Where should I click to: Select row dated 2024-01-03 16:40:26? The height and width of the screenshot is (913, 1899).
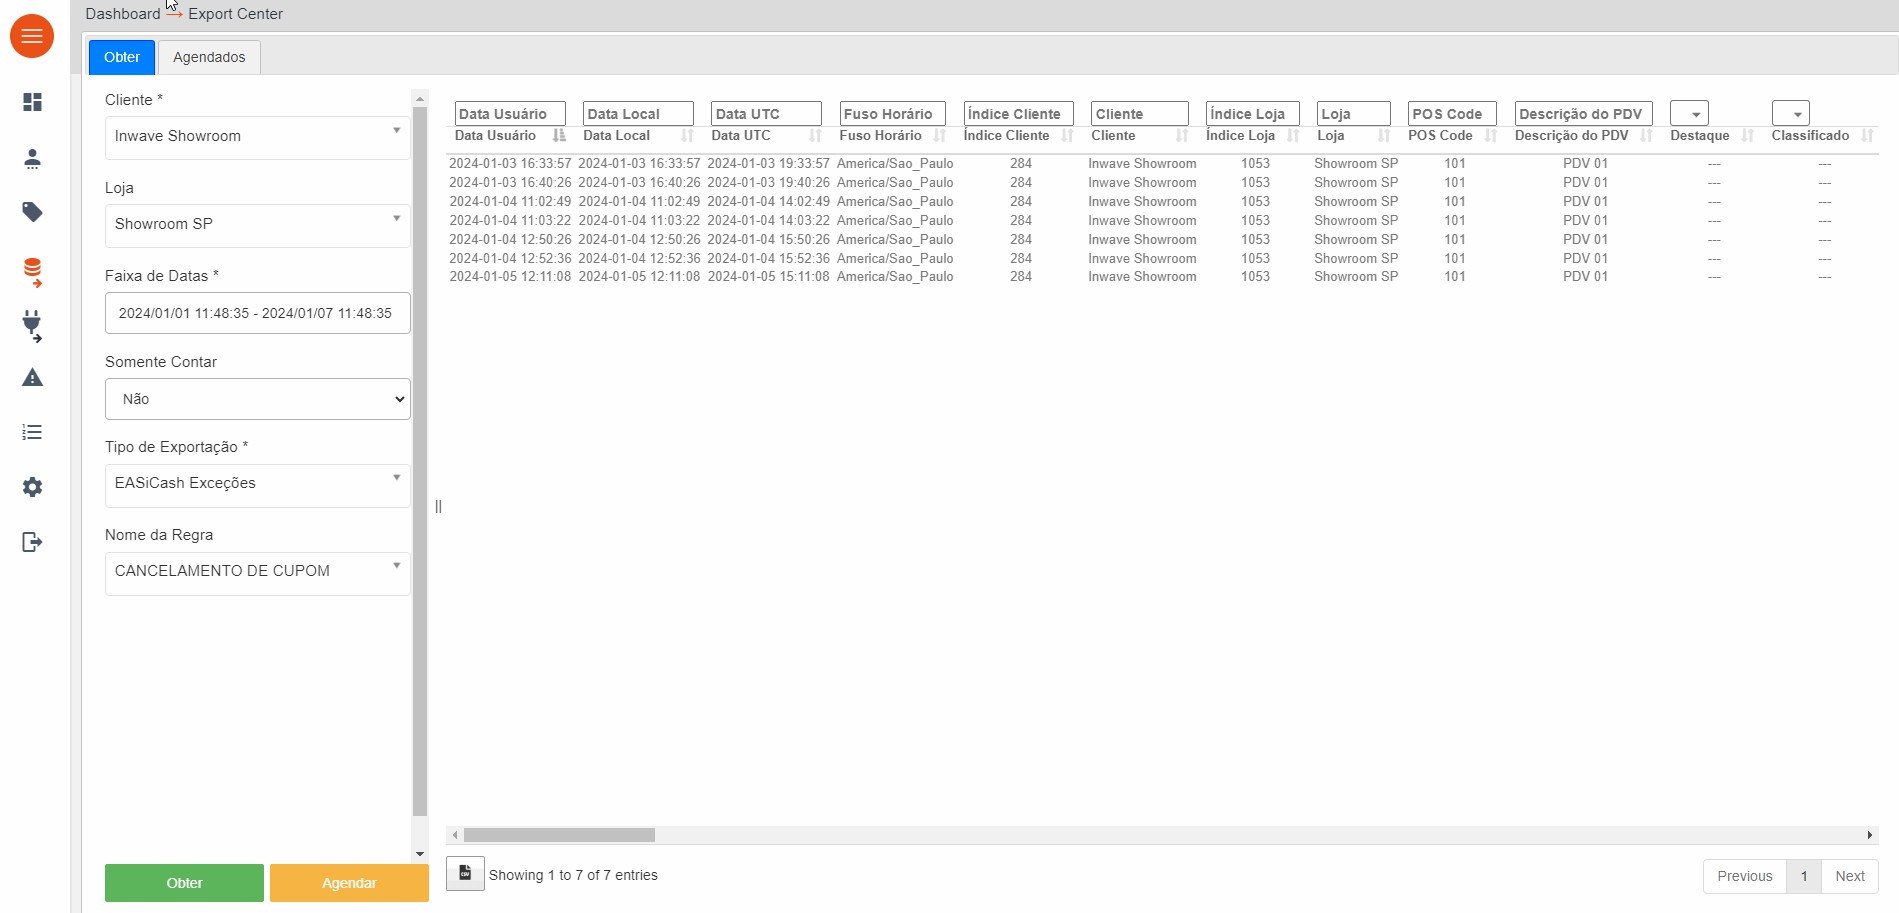tap(1162, 182)
